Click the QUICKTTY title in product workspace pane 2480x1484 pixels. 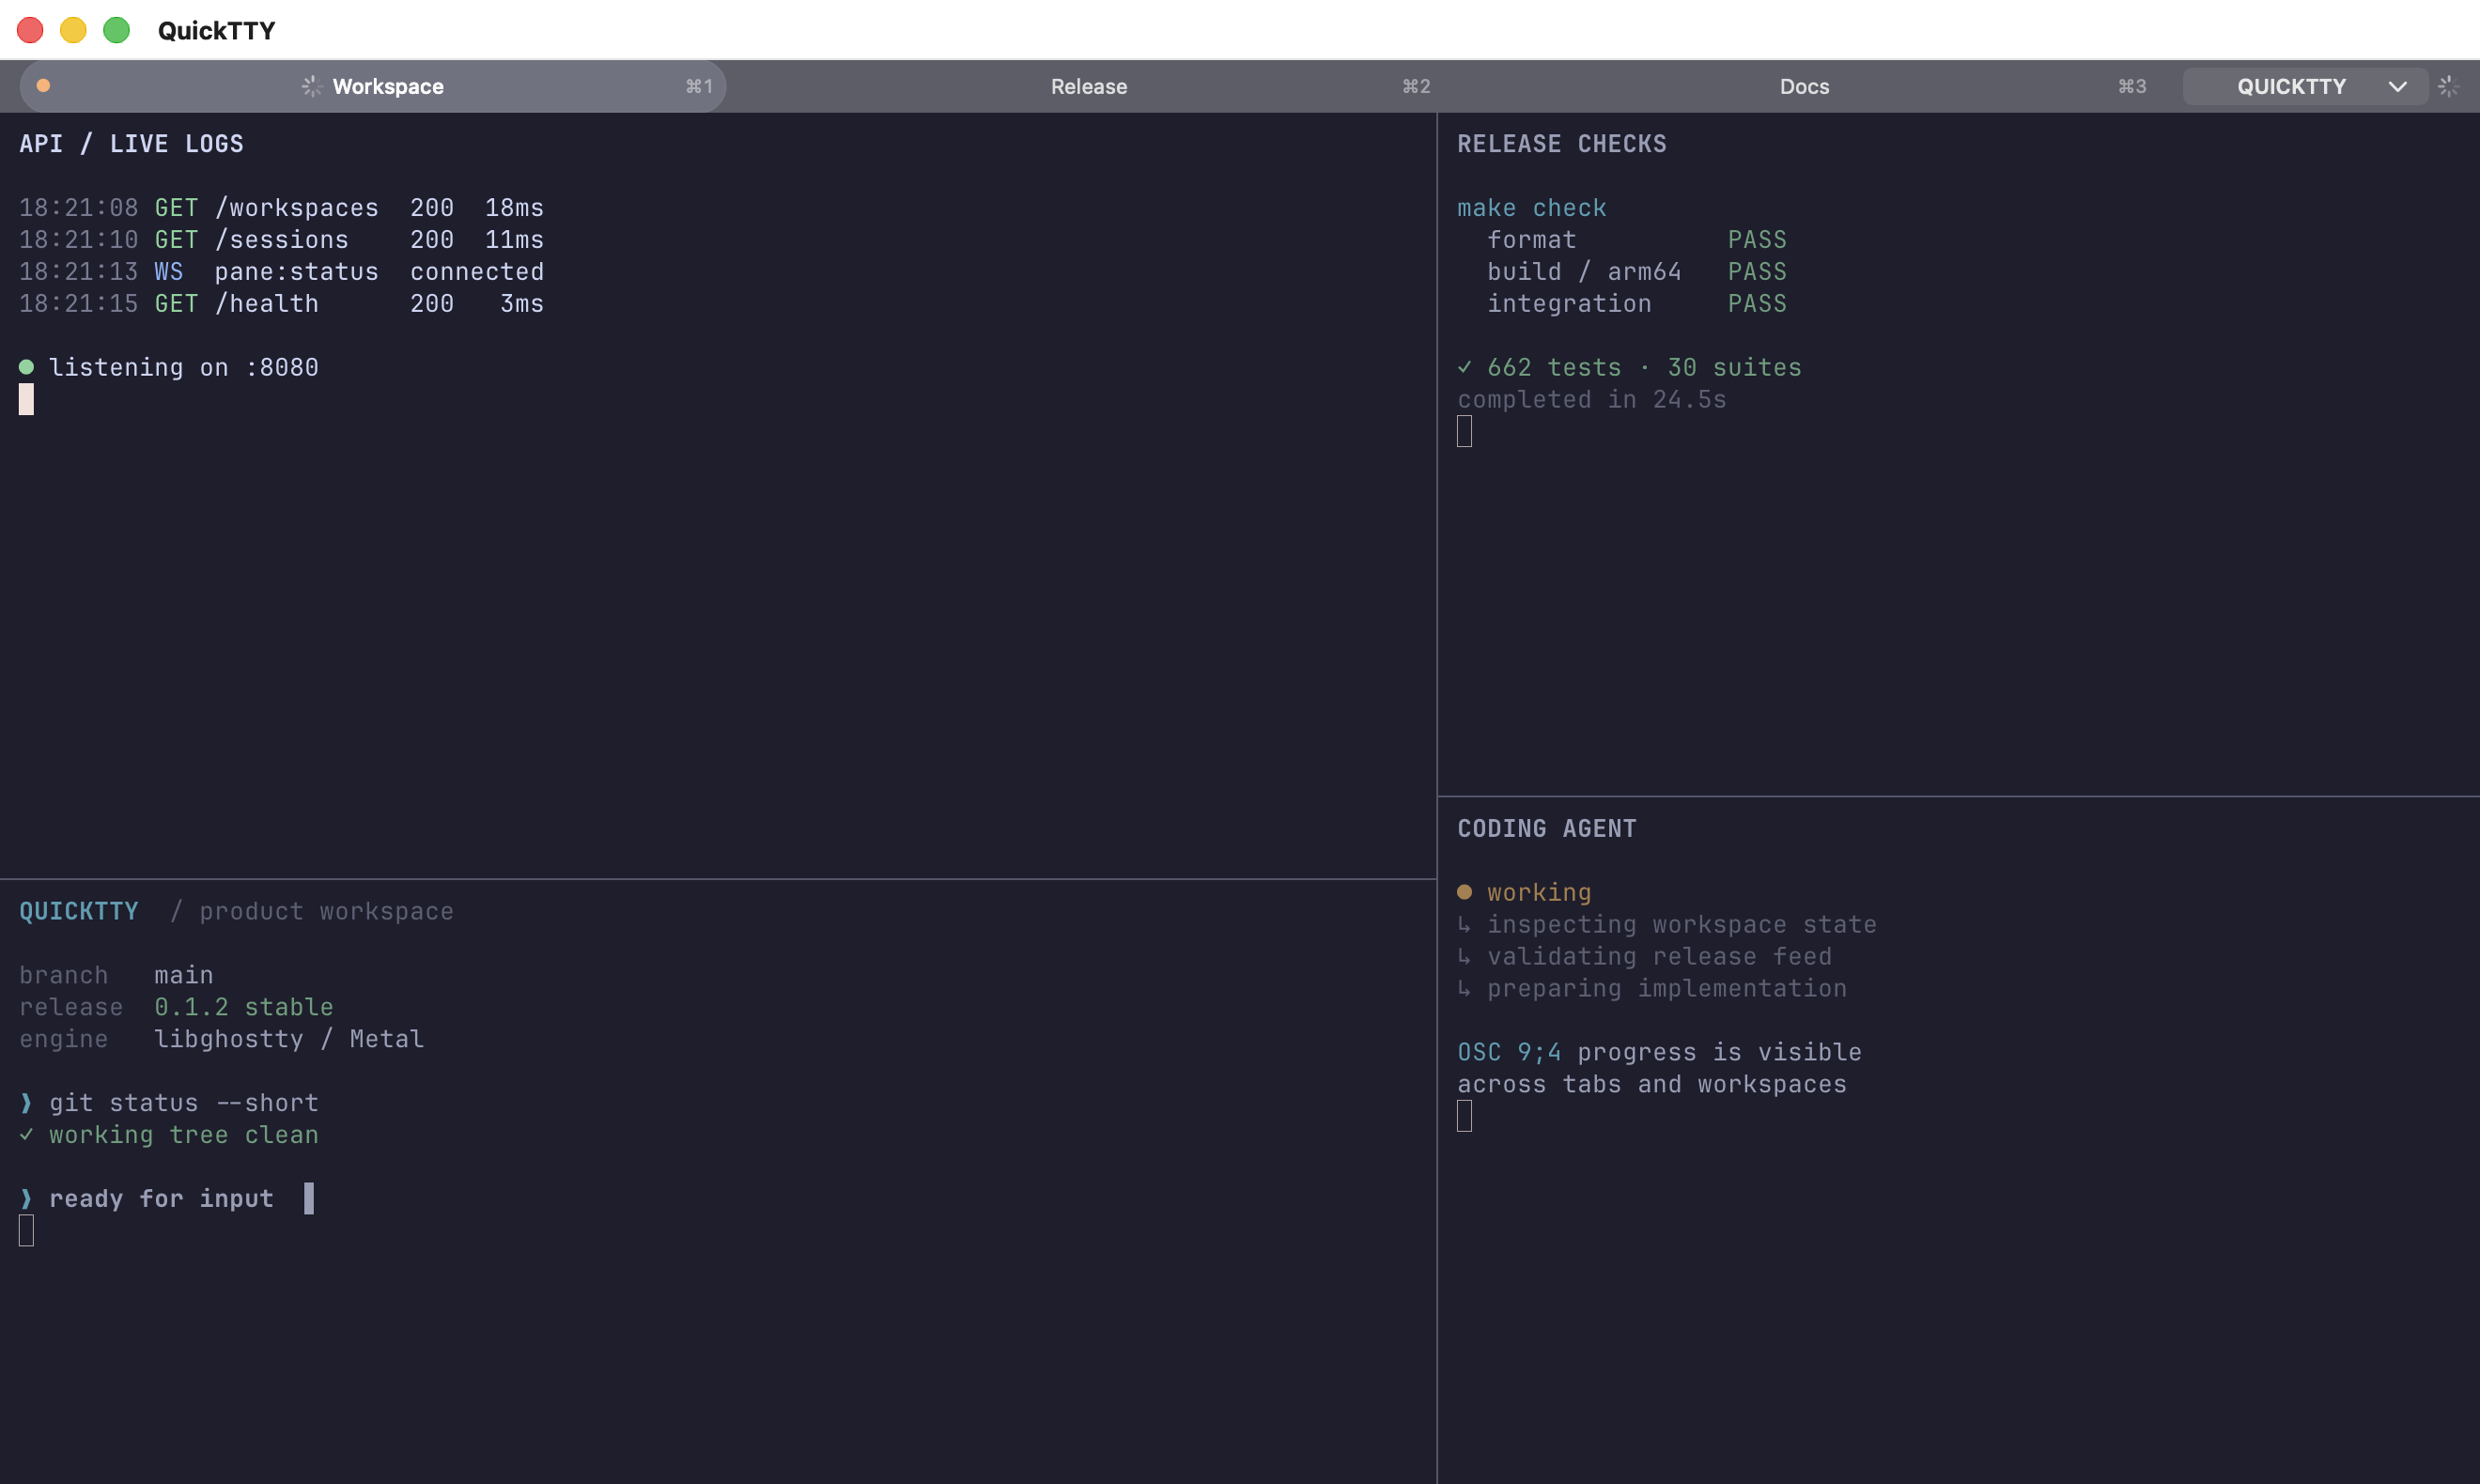point(79,912)
